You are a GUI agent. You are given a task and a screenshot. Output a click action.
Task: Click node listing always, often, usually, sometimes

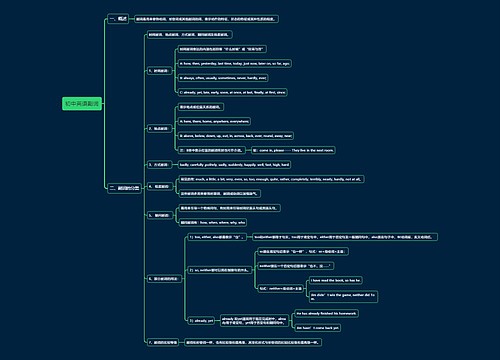coord(223,78)
